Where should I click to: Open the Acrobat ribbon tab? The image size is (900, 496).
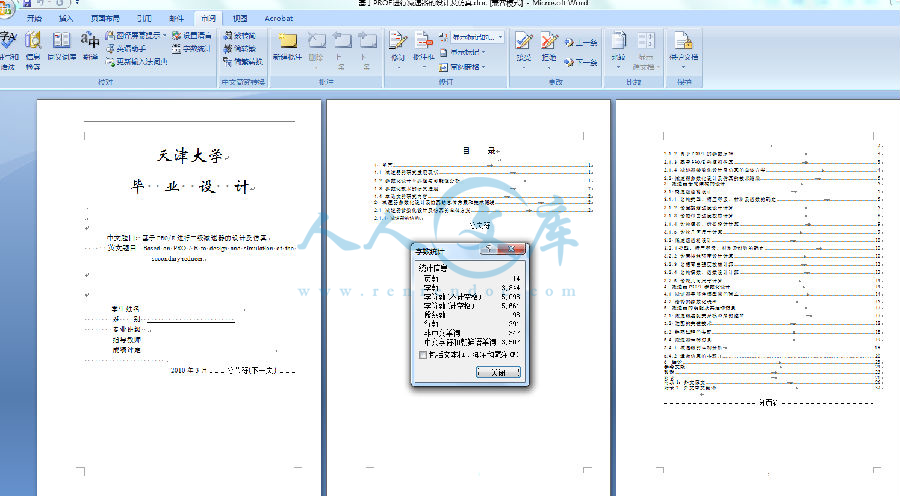(279, 18)
